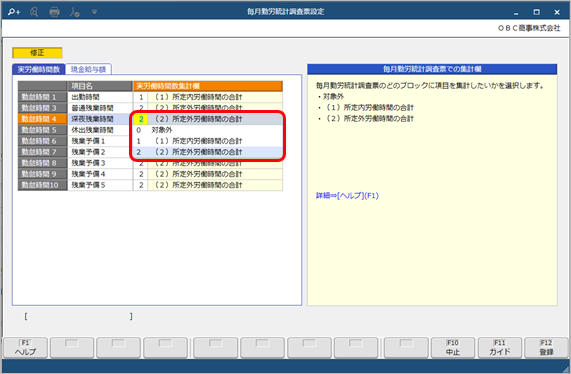This screenshot has height=374, width=571.
Task: Select dropdown option 1 (1)所定内労働時間の合計
Action: [208, 141]
